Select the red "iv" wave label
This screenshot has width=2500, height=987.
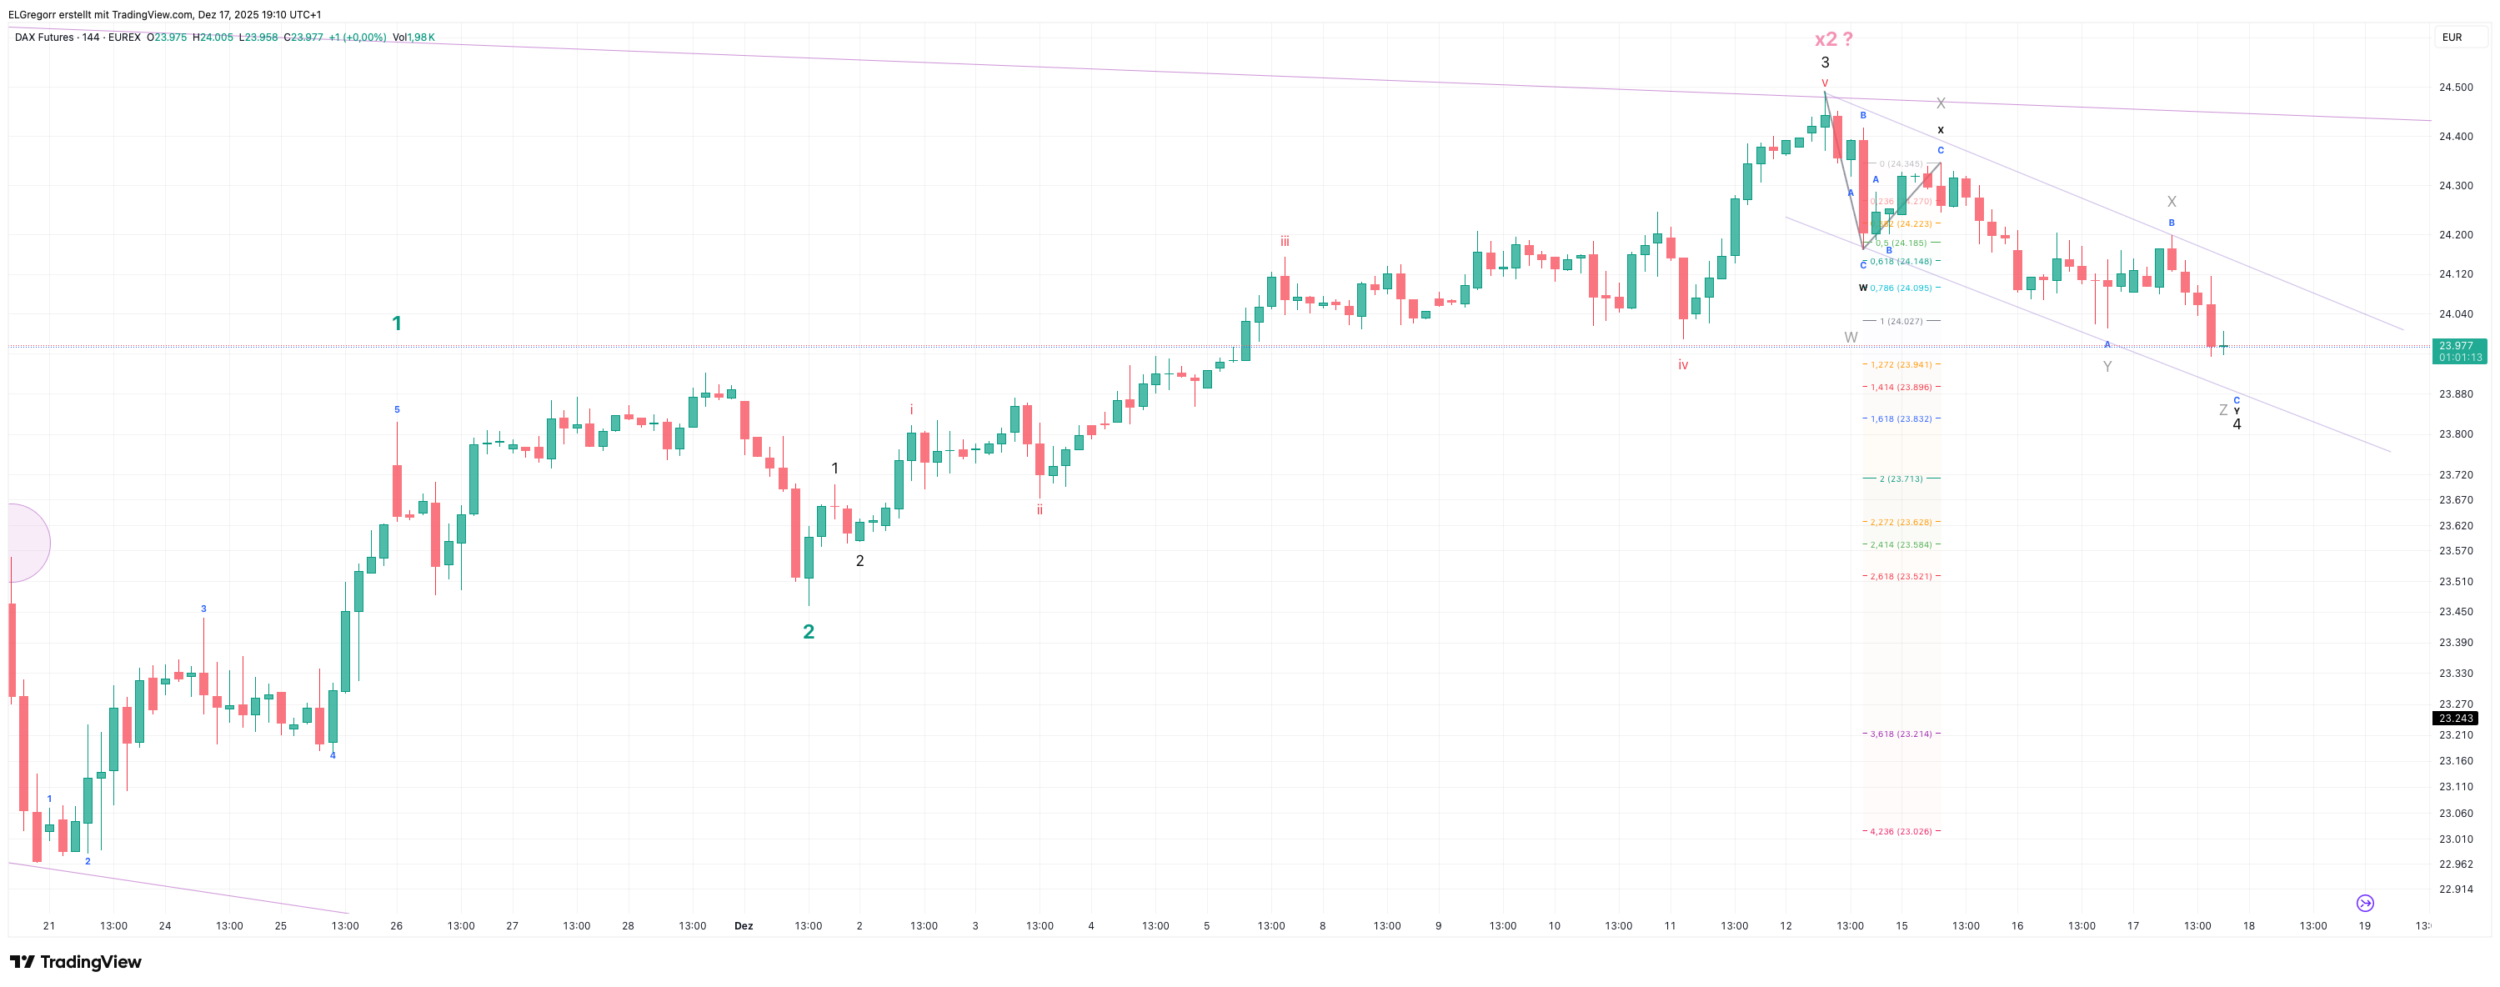(1683, 365)
